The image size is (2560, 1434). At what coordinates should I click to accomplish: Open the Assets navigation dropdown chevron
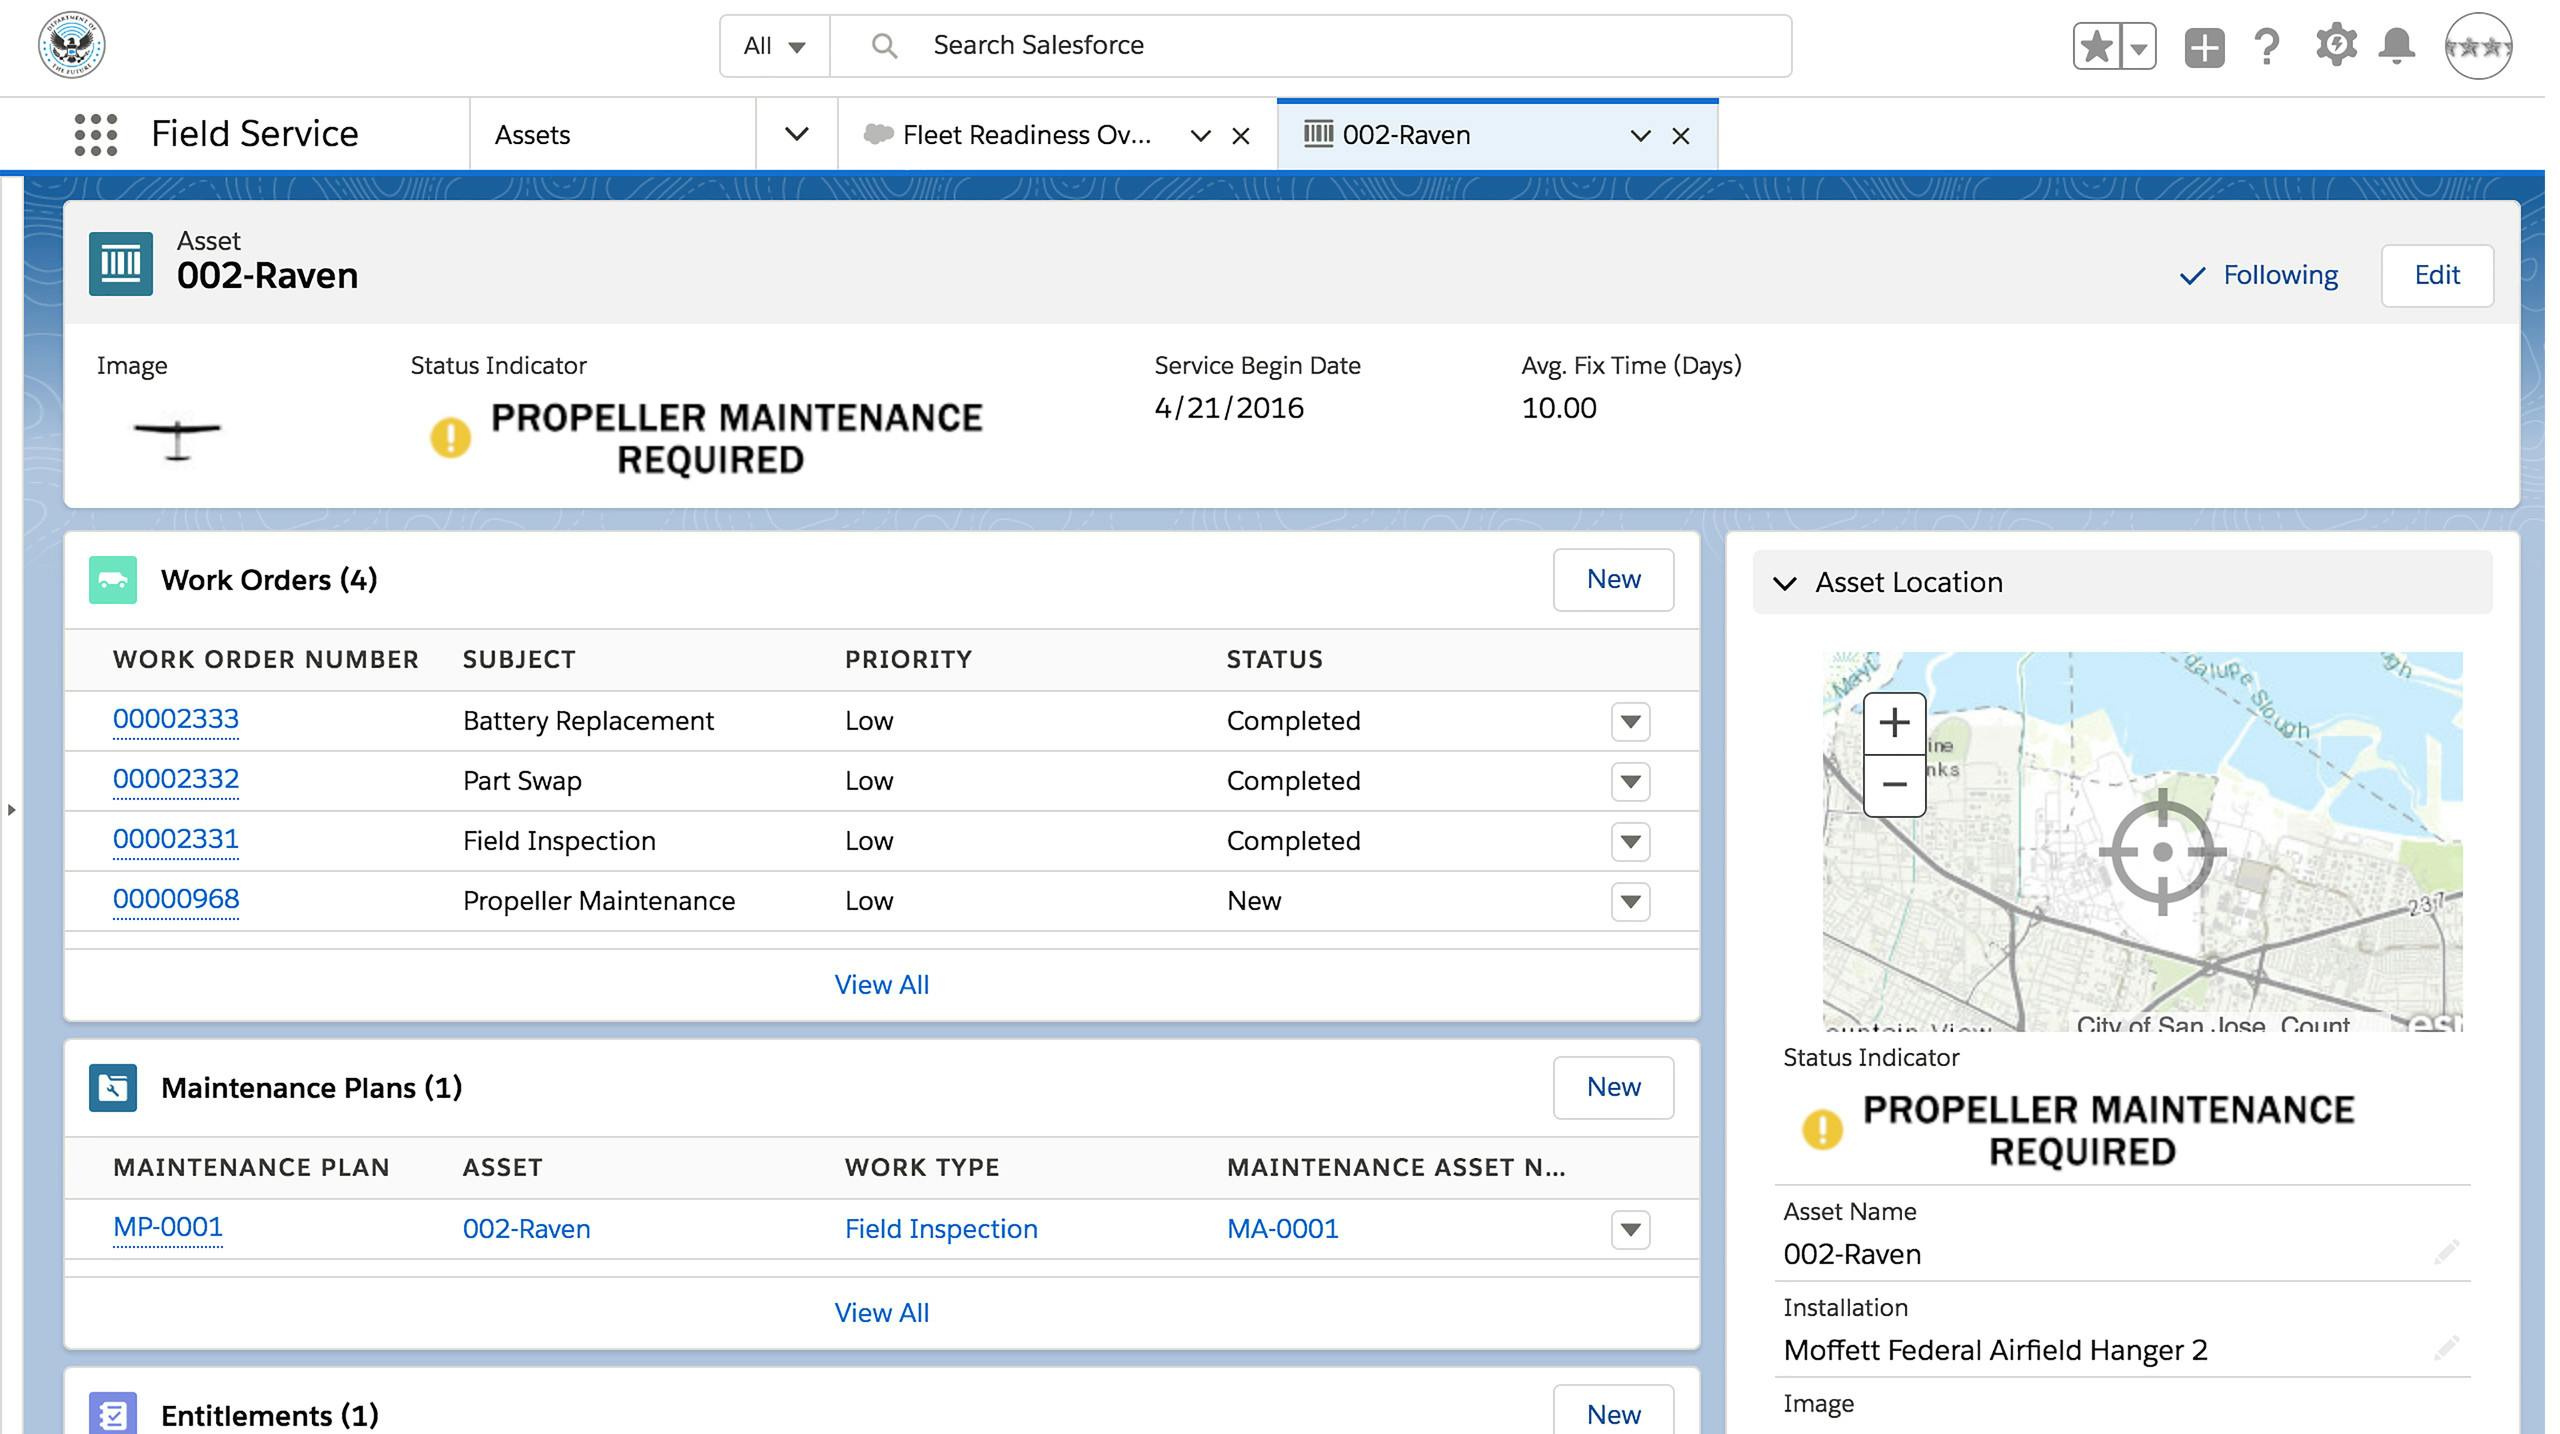pos(796,134)
